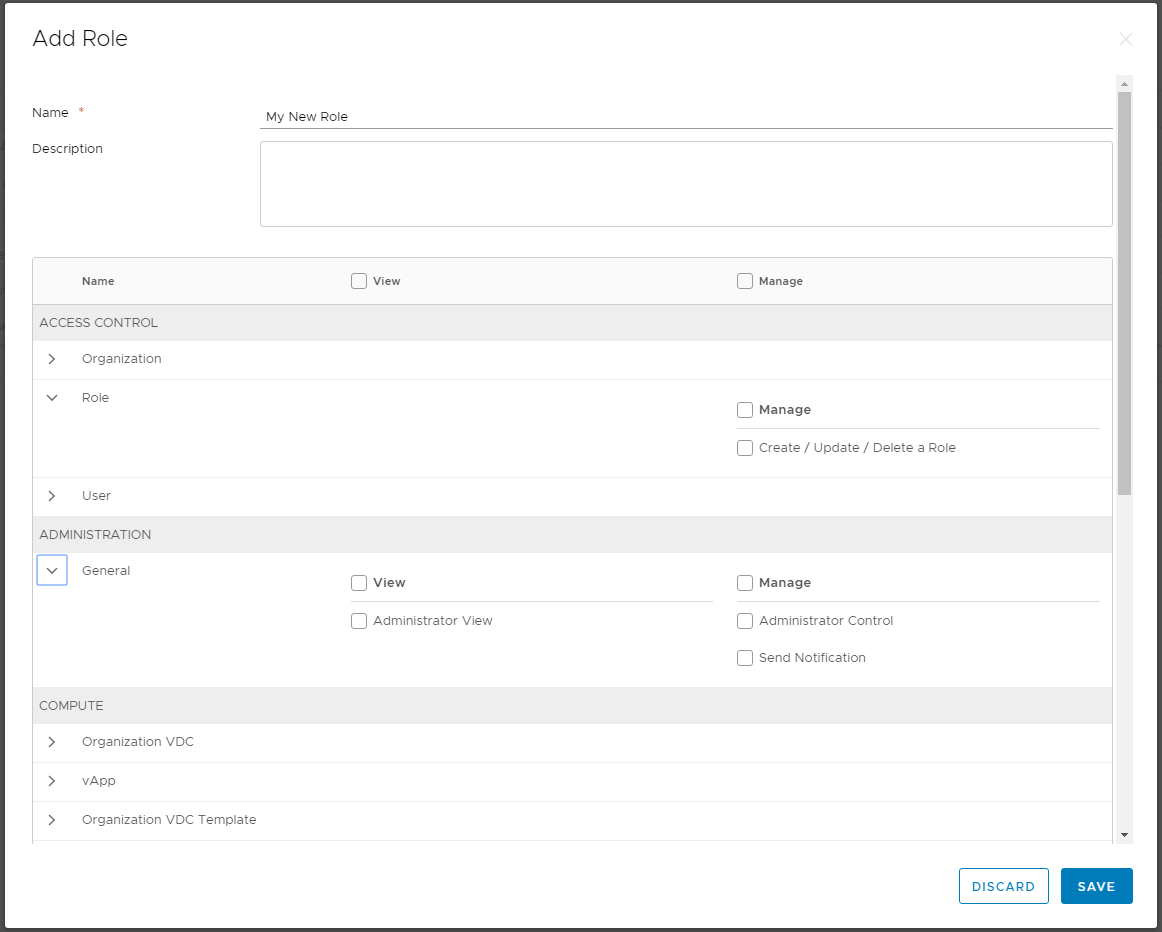This screenshot has height=932, width=1162.
Task: Expand the Organization access control section
Action: coord(51,359)
